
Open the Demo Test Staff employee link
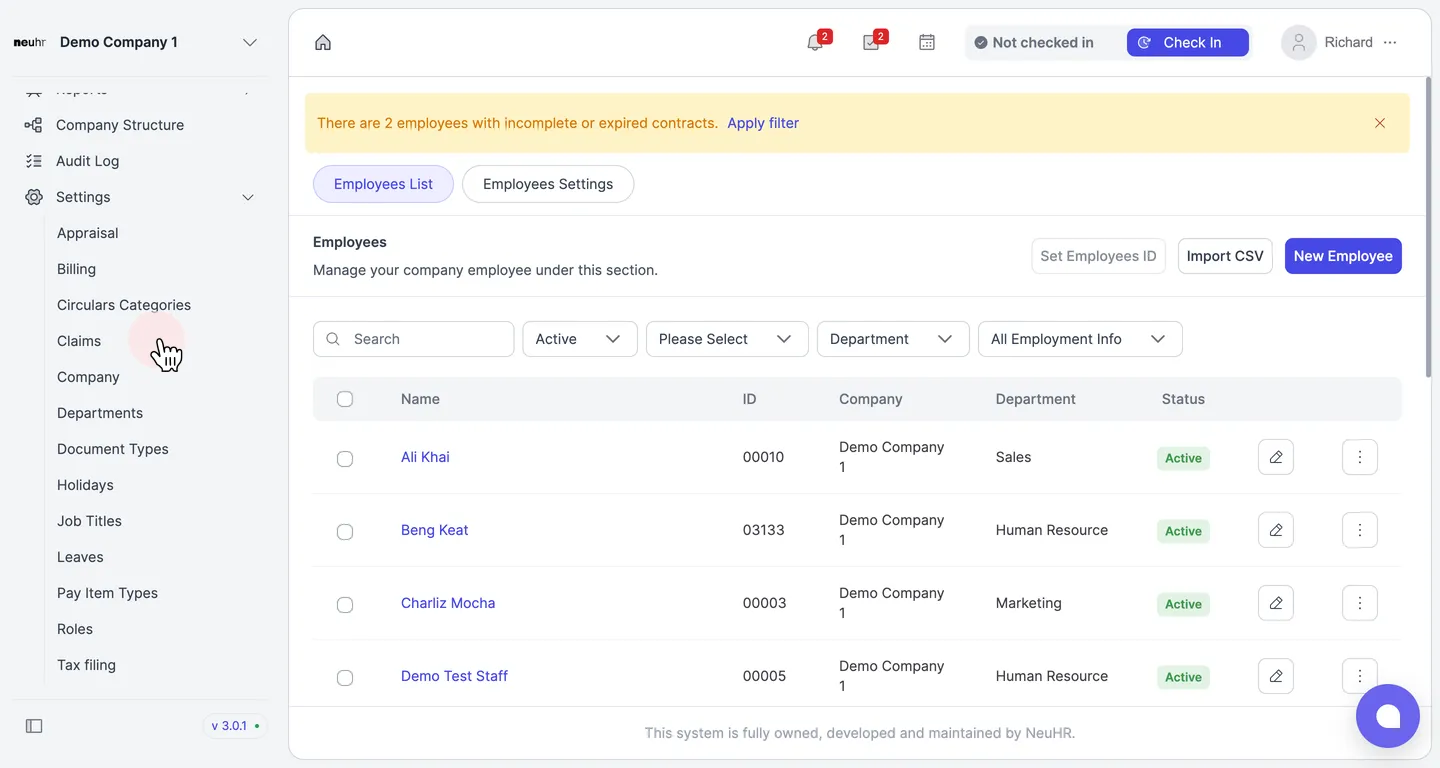point(454,676)
